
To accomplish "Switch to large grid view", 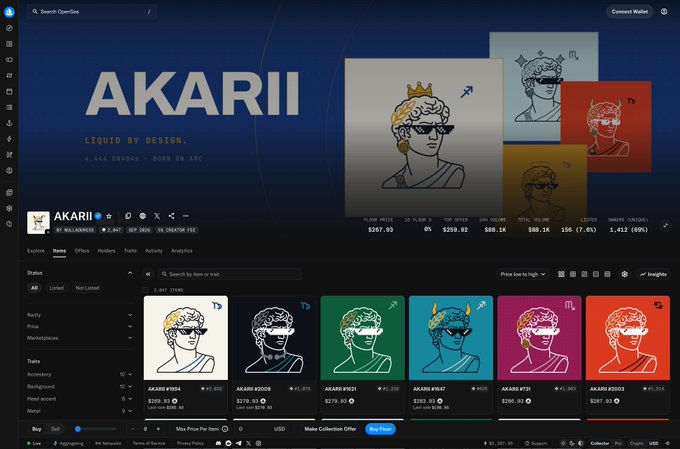I will pyautogui.click(x=561, y=274).
